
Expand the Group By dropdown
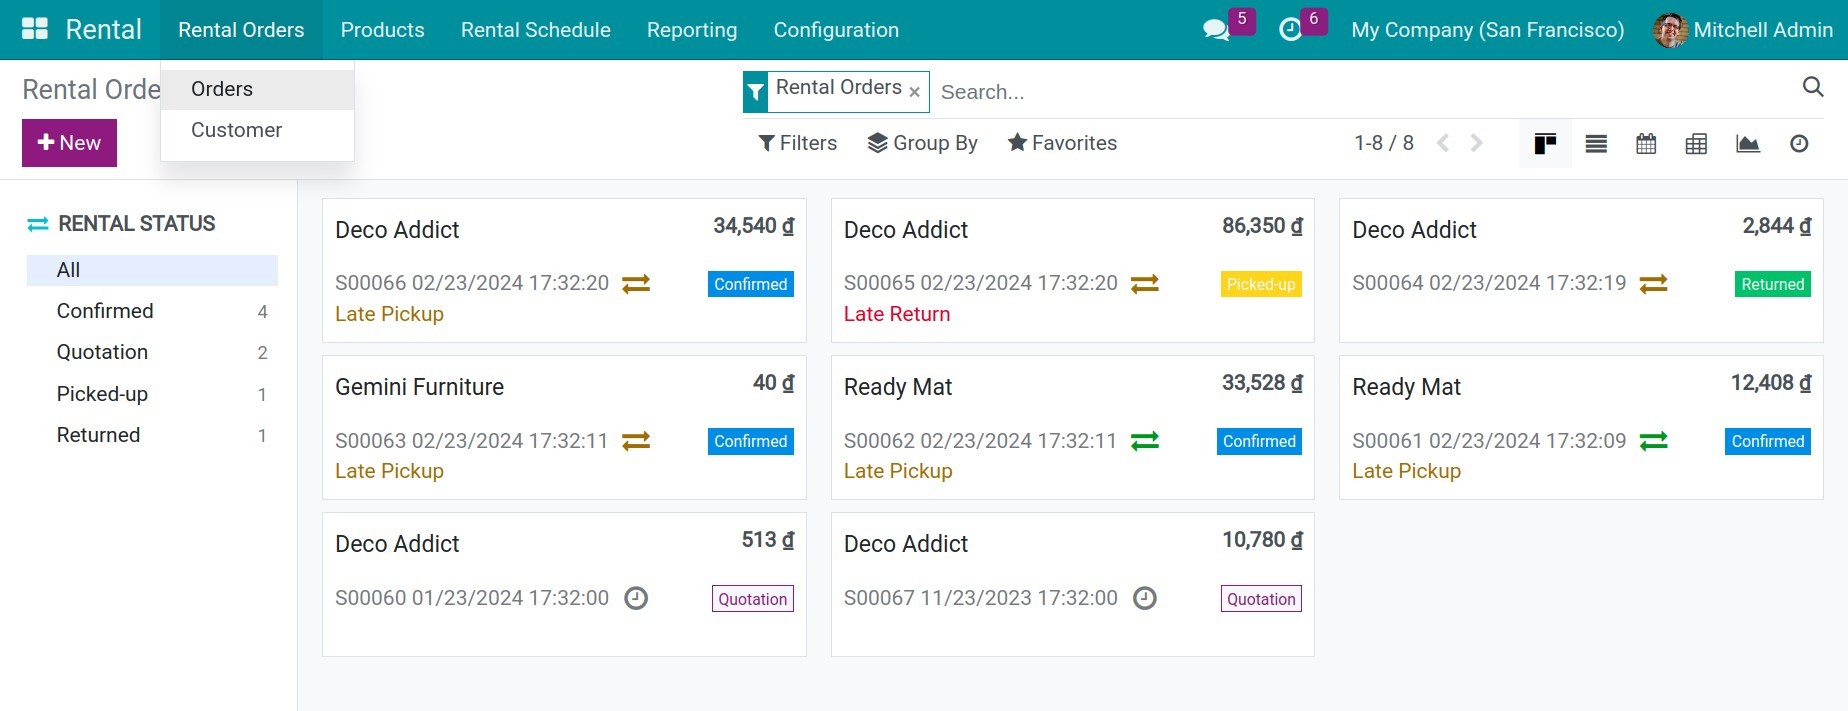923,143
